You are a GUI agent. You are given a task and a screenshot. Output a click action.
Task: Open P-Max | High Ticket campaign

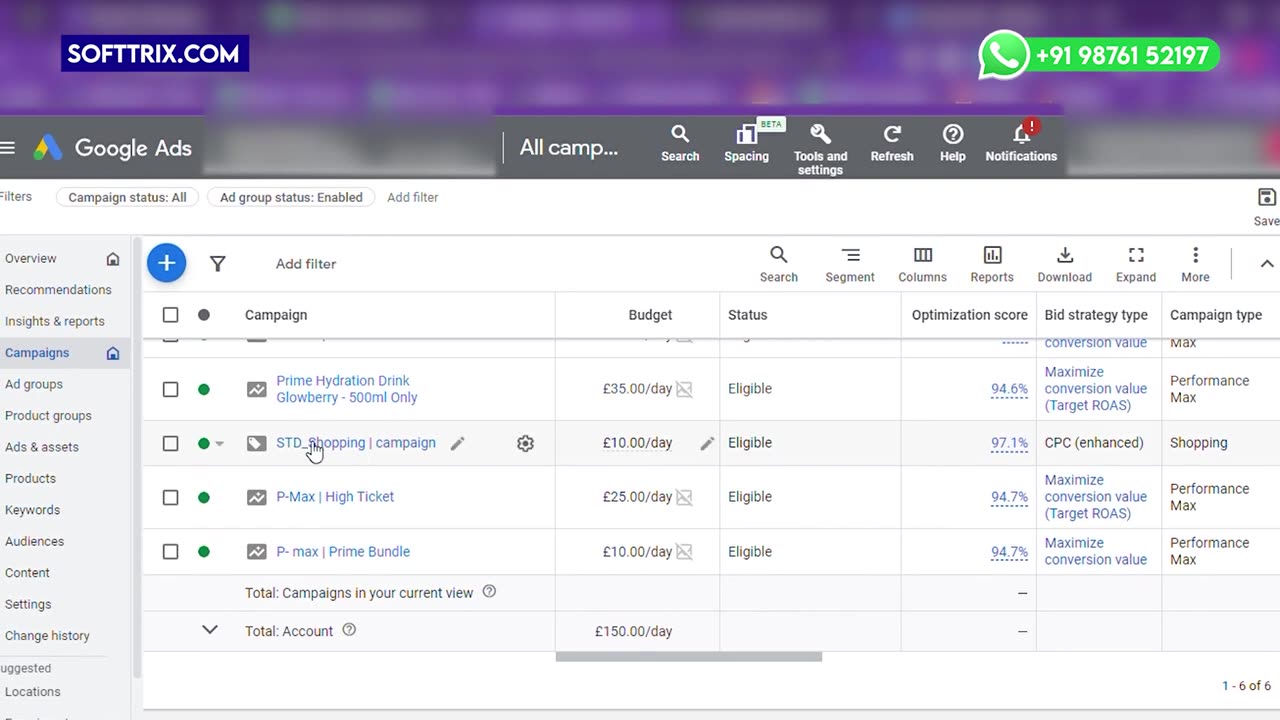point(335,497)
